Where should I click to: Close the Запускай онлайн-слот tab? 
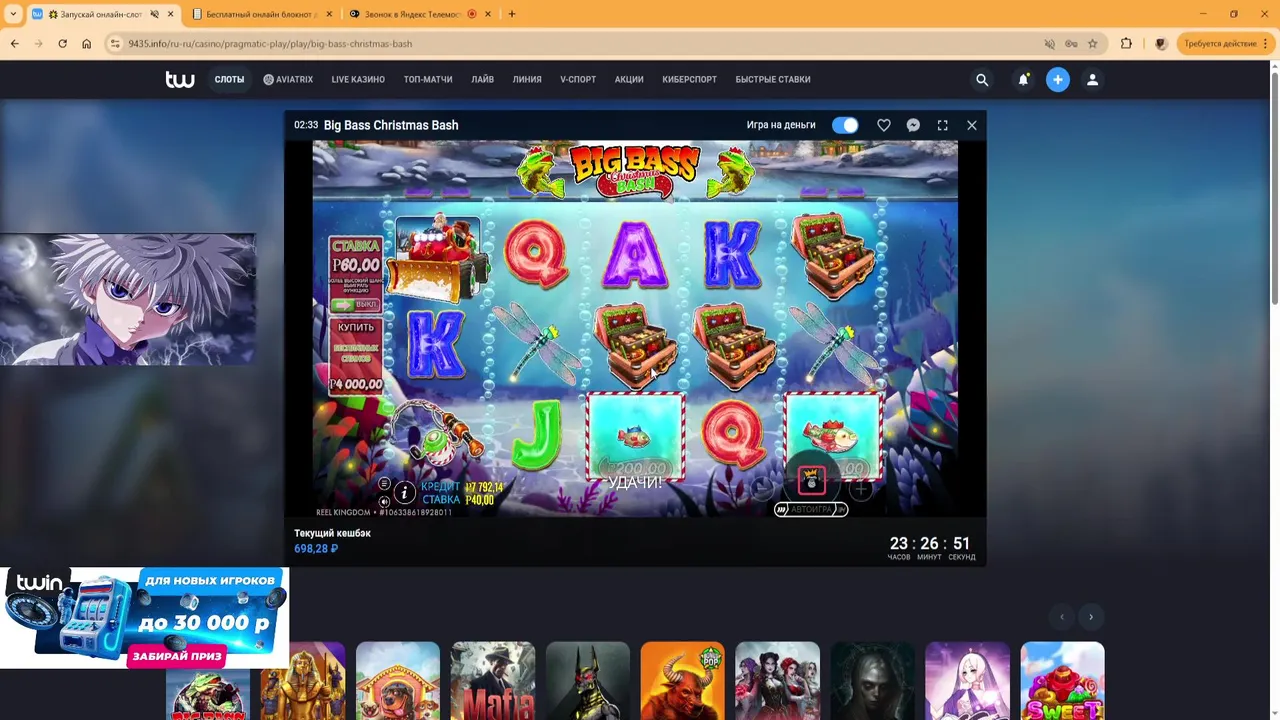170,14
